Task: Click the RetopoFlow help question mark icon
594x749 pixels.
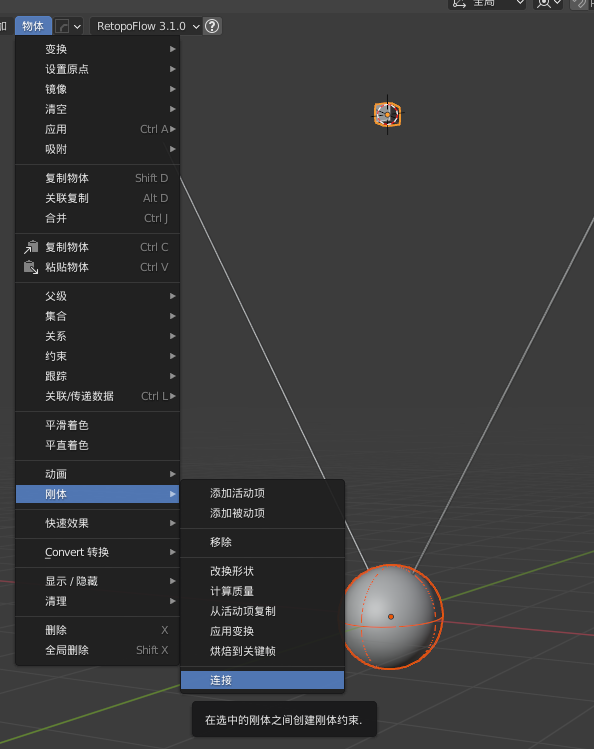Action: (x=212, y=26)
